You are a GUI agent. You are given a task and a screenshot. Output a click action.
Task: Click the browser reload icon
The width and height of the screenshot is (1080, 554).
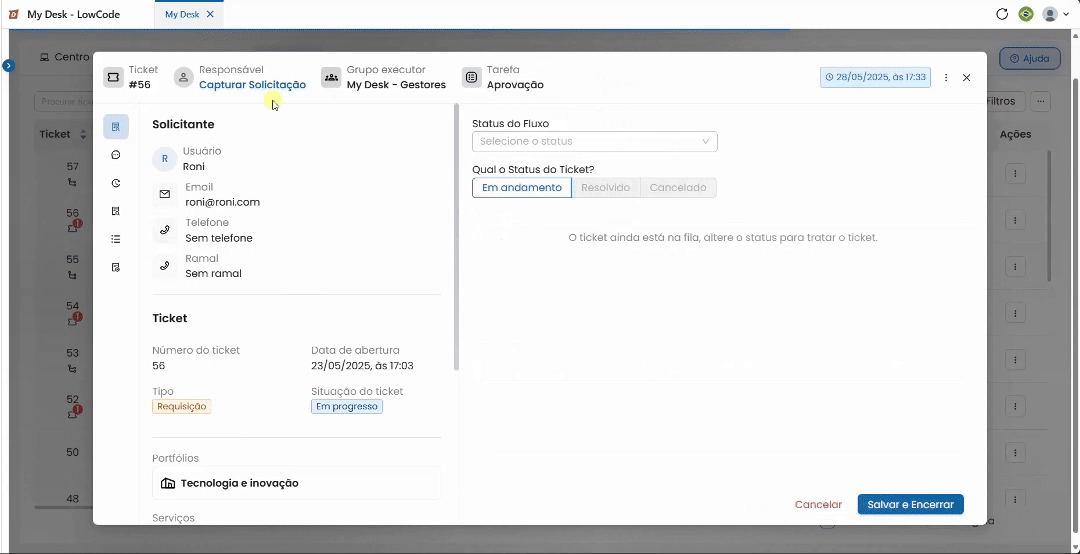coord(1002,14)
